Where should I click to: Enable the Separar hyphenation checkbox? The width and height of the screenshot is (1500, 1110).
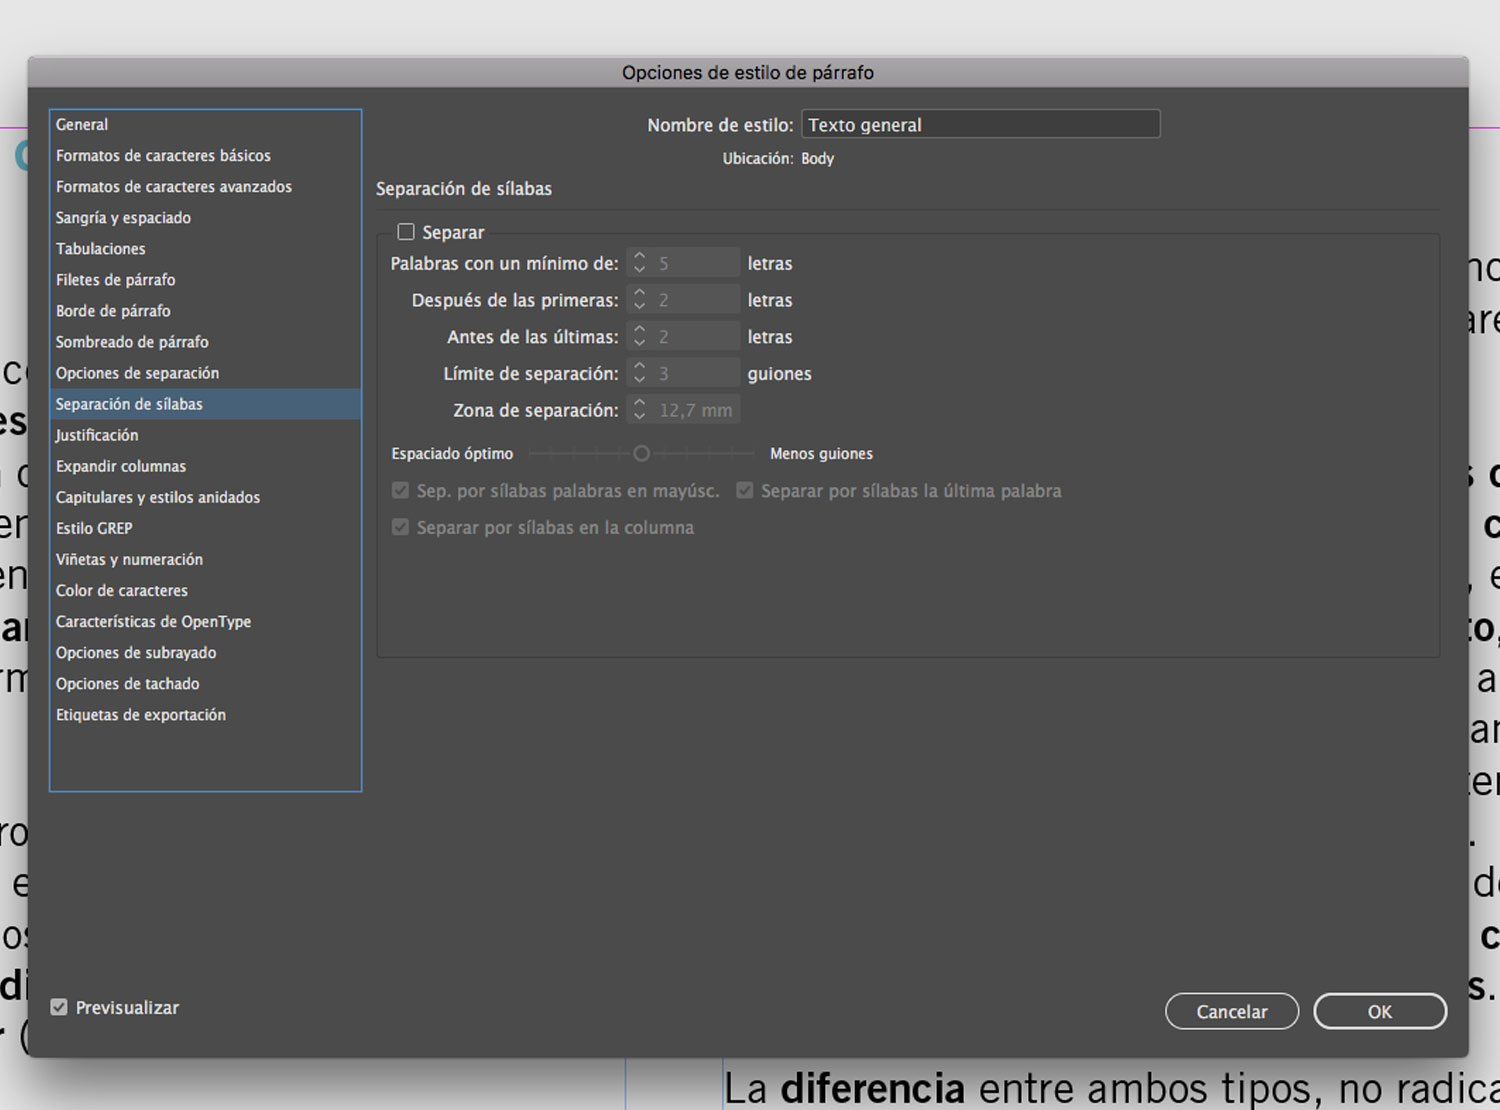pos(406,232)
